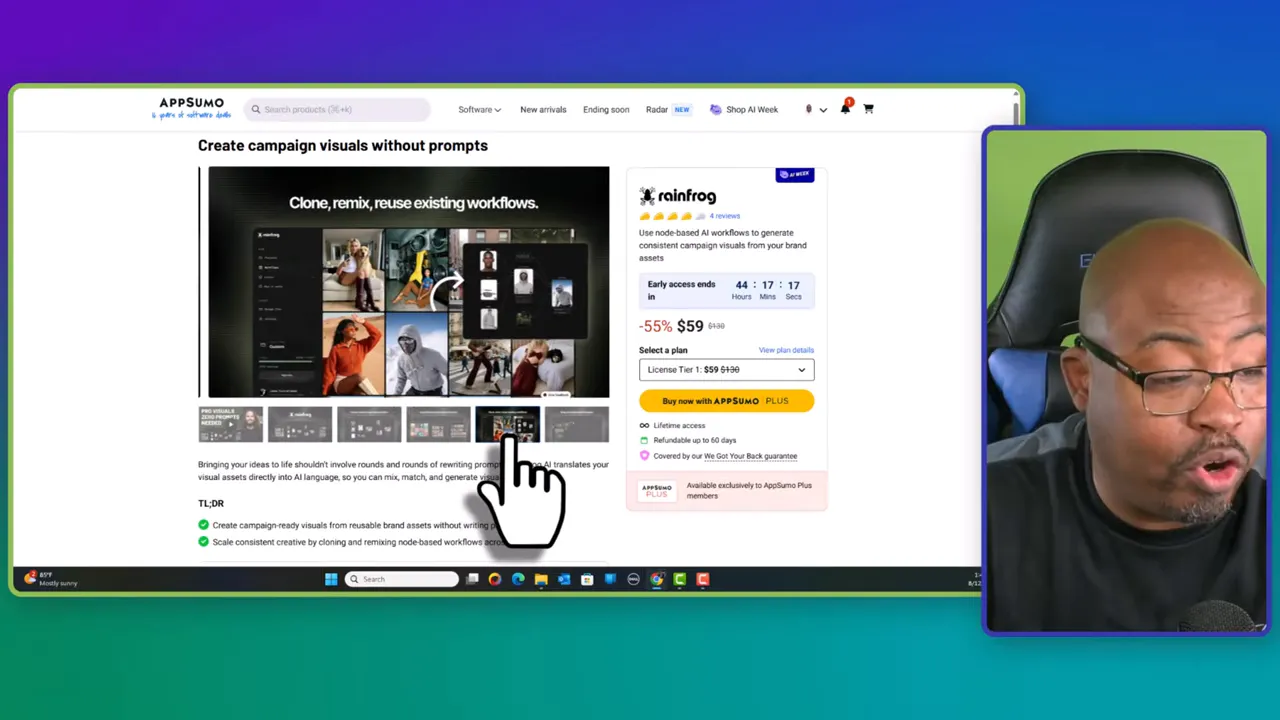This screenshot has width=1280, height=720.
Task: Click the "Early access ends in" label
Action: 681,290
